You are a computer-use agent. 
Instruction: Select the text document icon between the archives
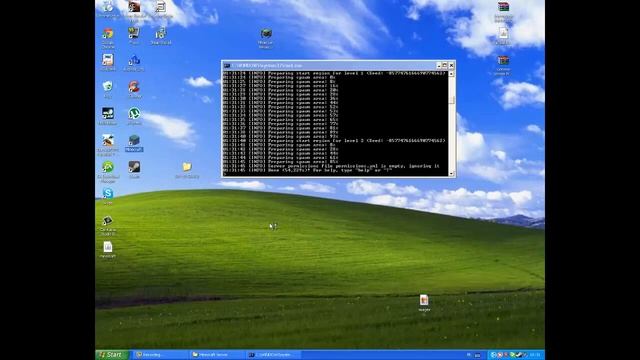click(x=503, y=33)
